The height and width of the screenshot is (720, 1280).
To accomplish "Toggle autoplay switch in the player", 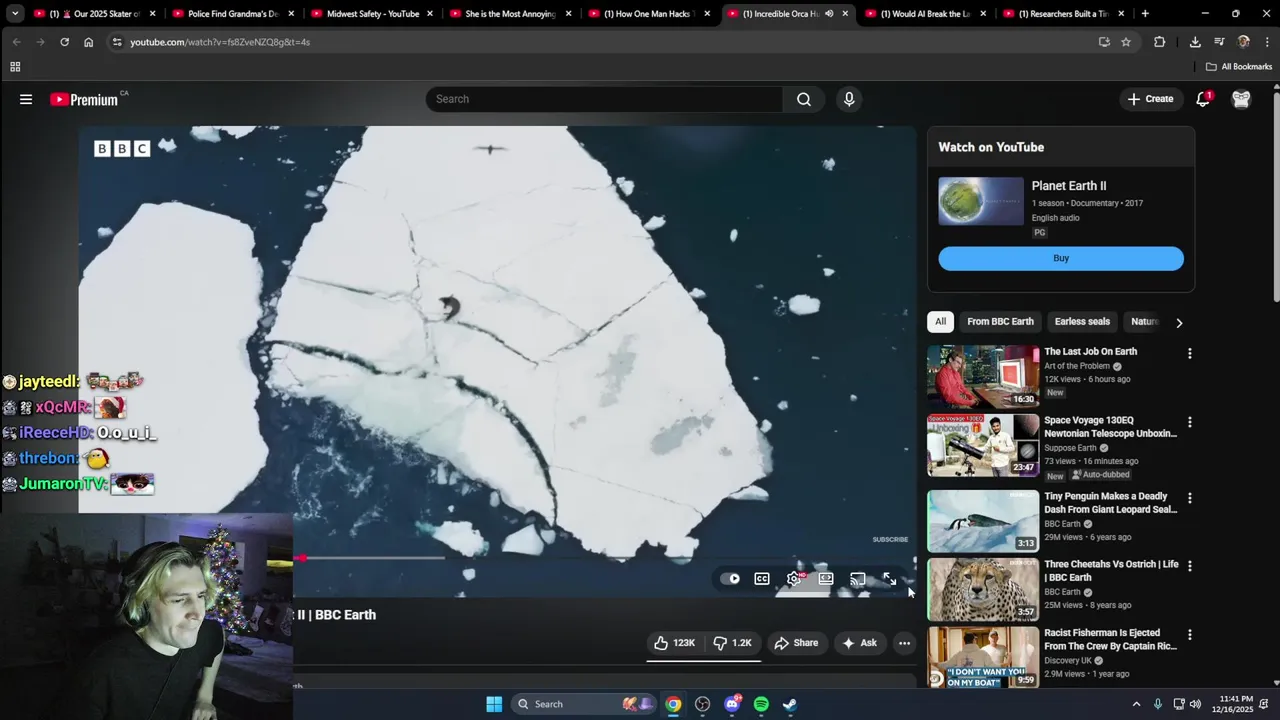I will 730,579.
